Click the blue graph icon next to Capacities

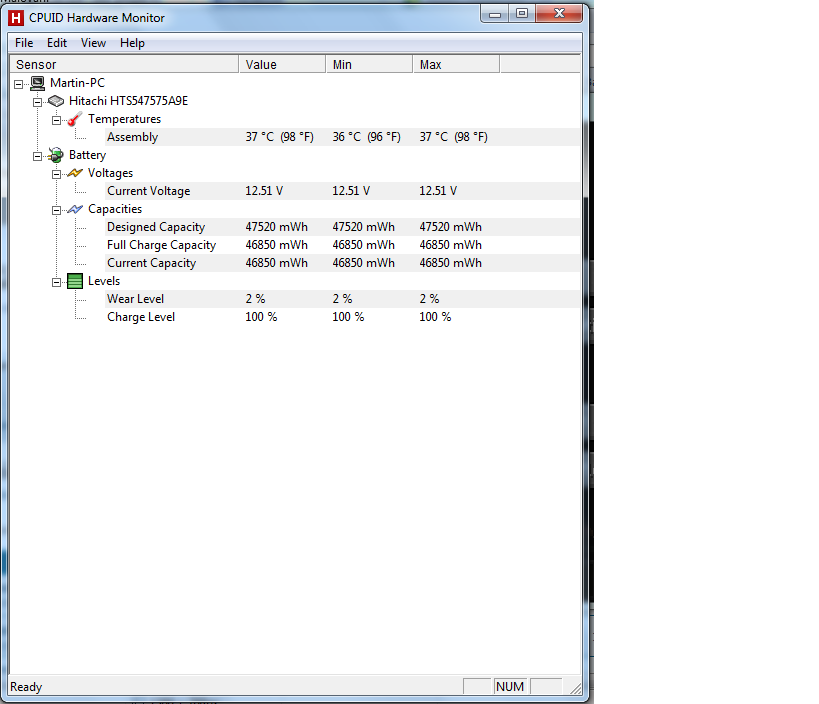[75, 209]
